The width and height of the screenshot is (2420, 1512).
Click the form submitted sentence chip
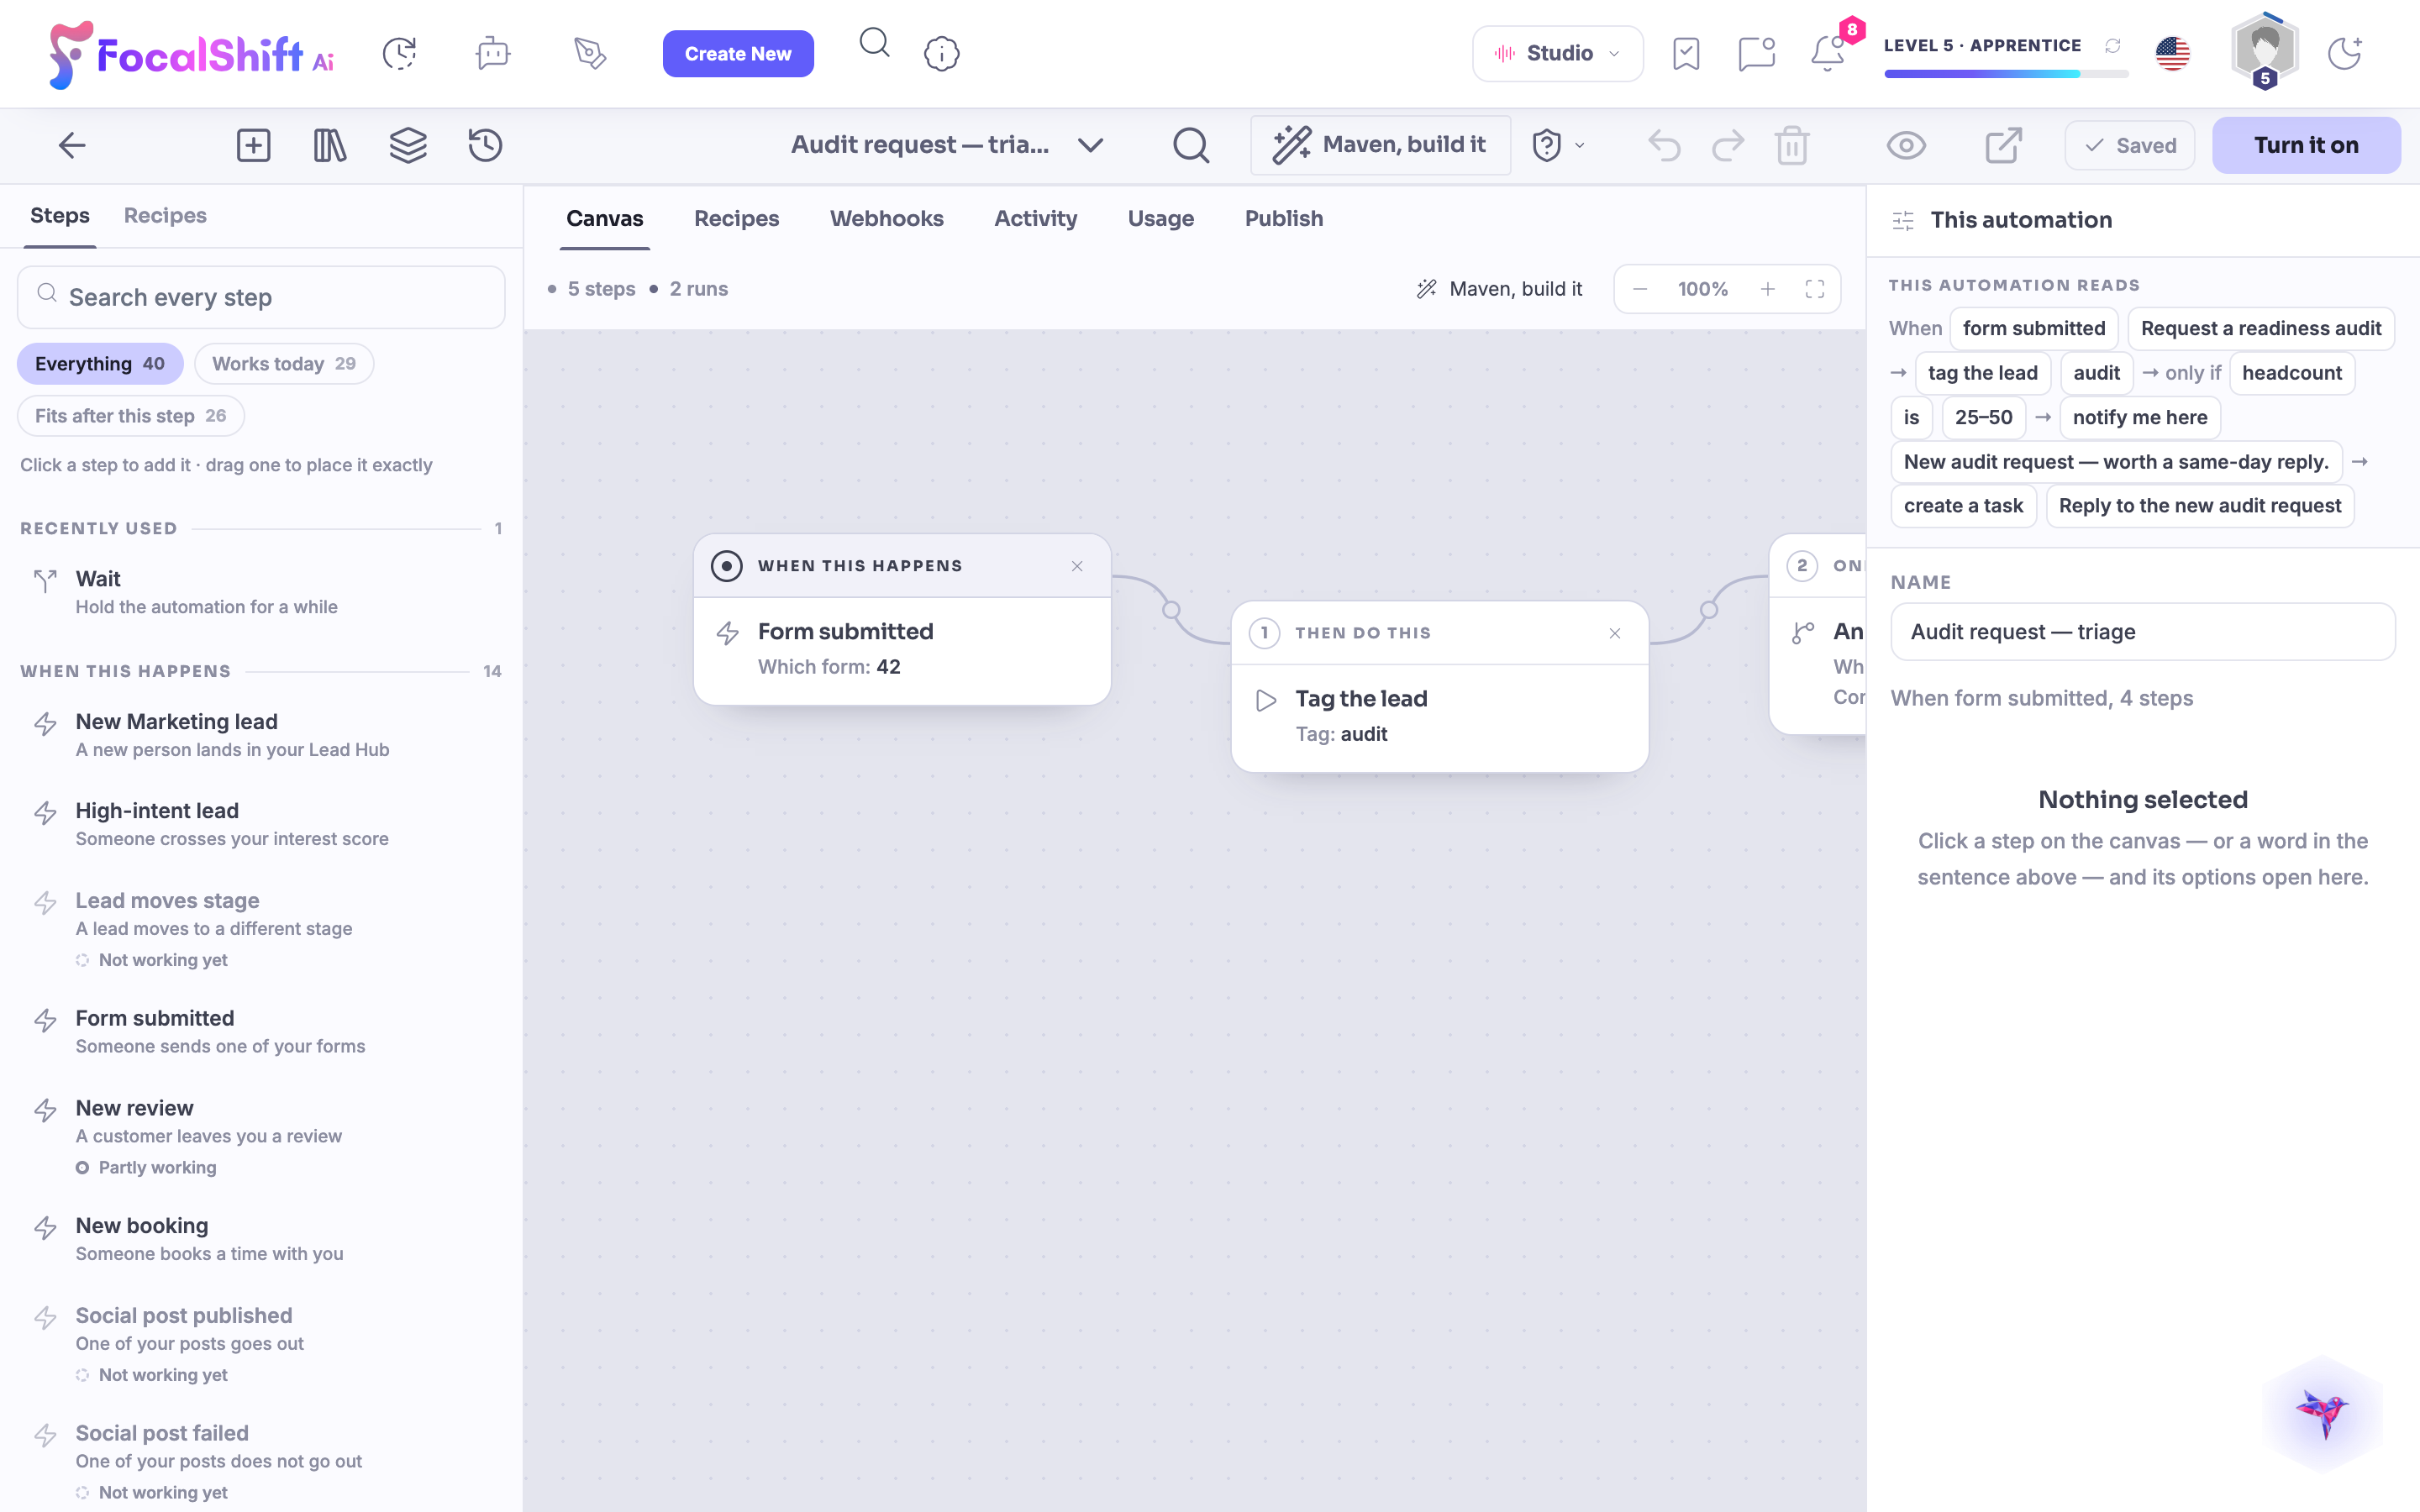[x=2033, y=329]
